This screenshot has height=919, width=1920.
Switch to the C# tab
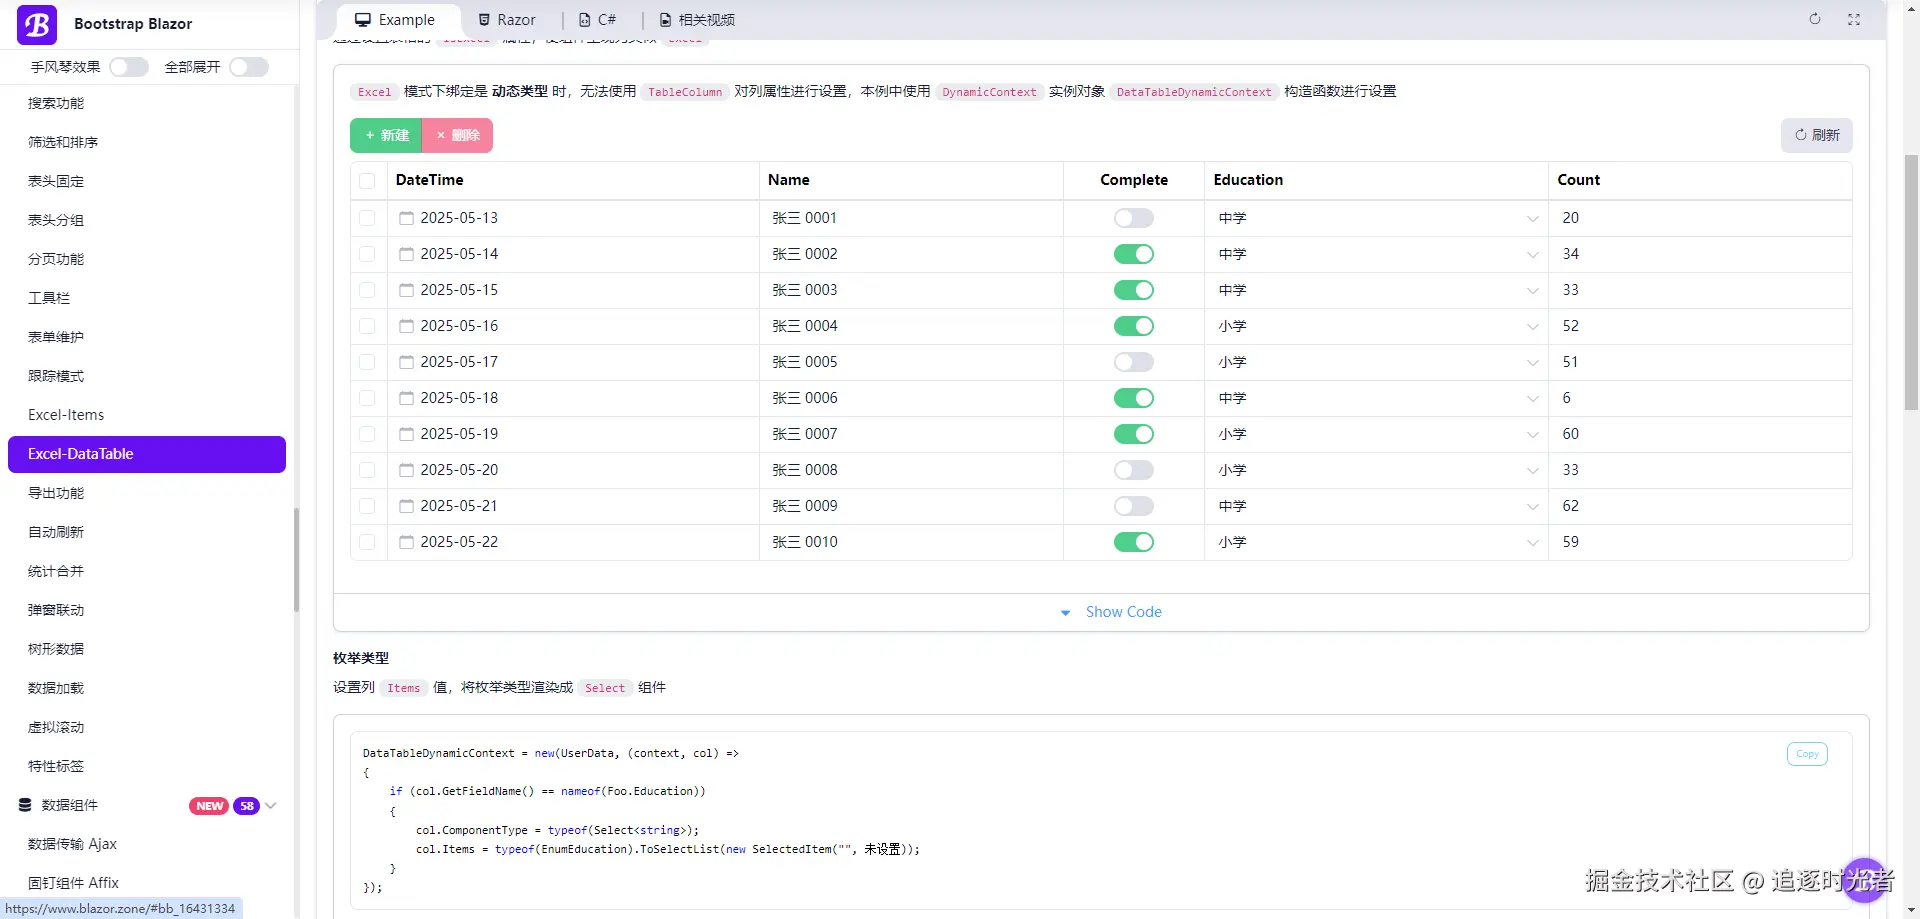pos(597,20)
